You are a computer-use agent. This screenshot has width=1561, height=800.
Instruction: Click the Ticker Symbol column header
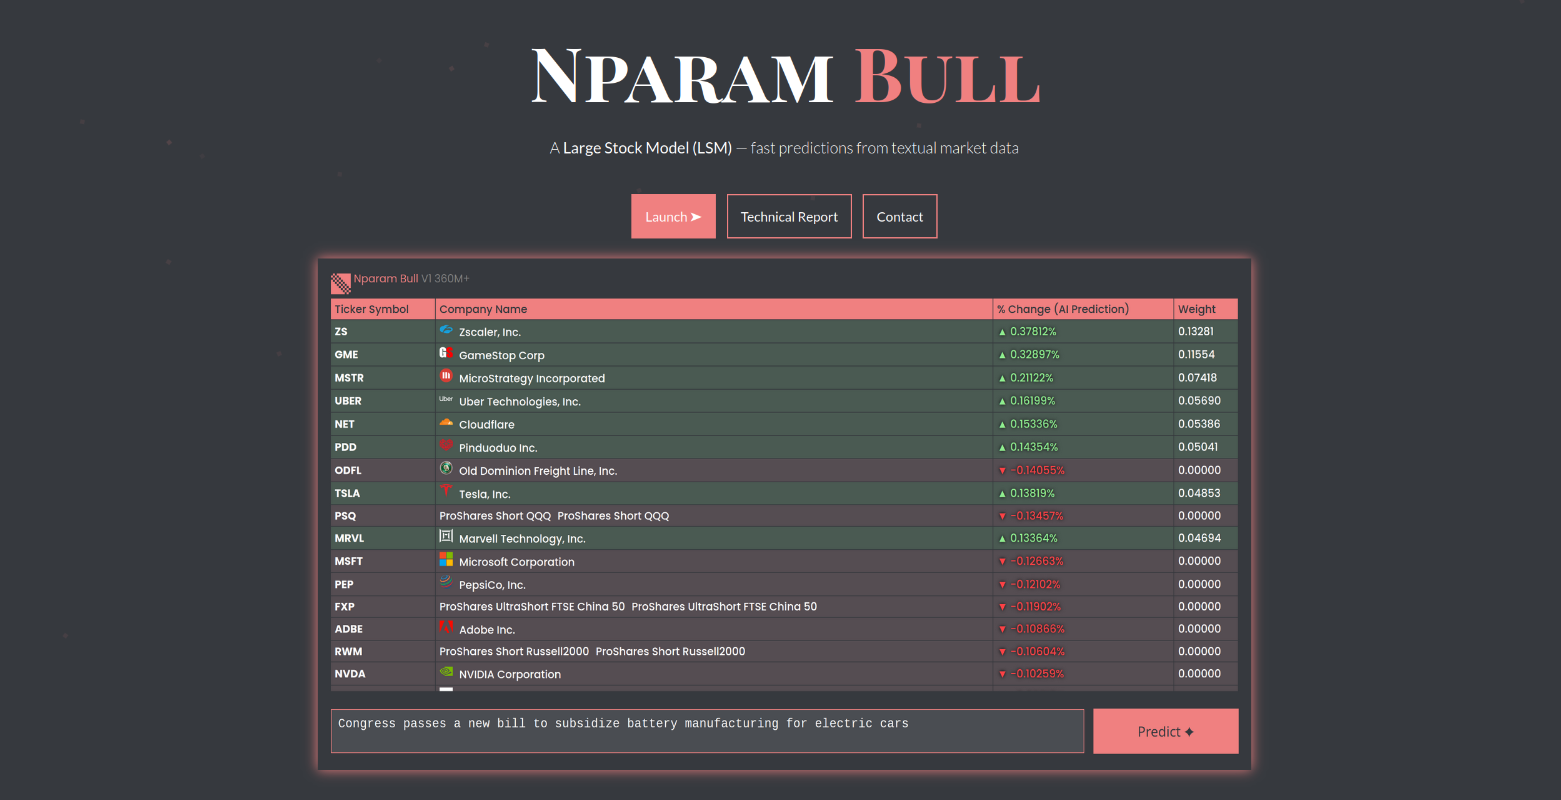(383, 309)
